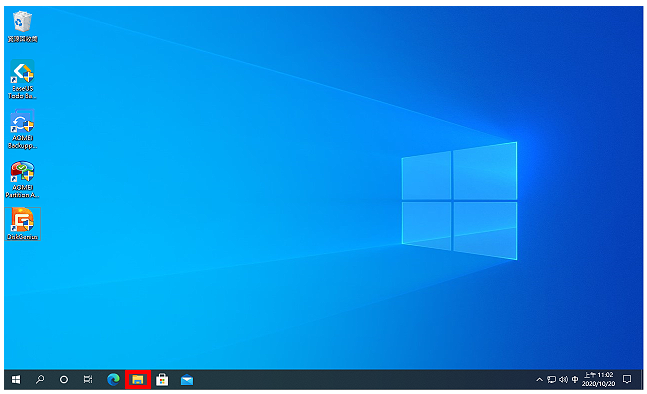Toggle the Chinese IME input indicator
This screenshot has height=394, width=647.
[x=575, y=380]
